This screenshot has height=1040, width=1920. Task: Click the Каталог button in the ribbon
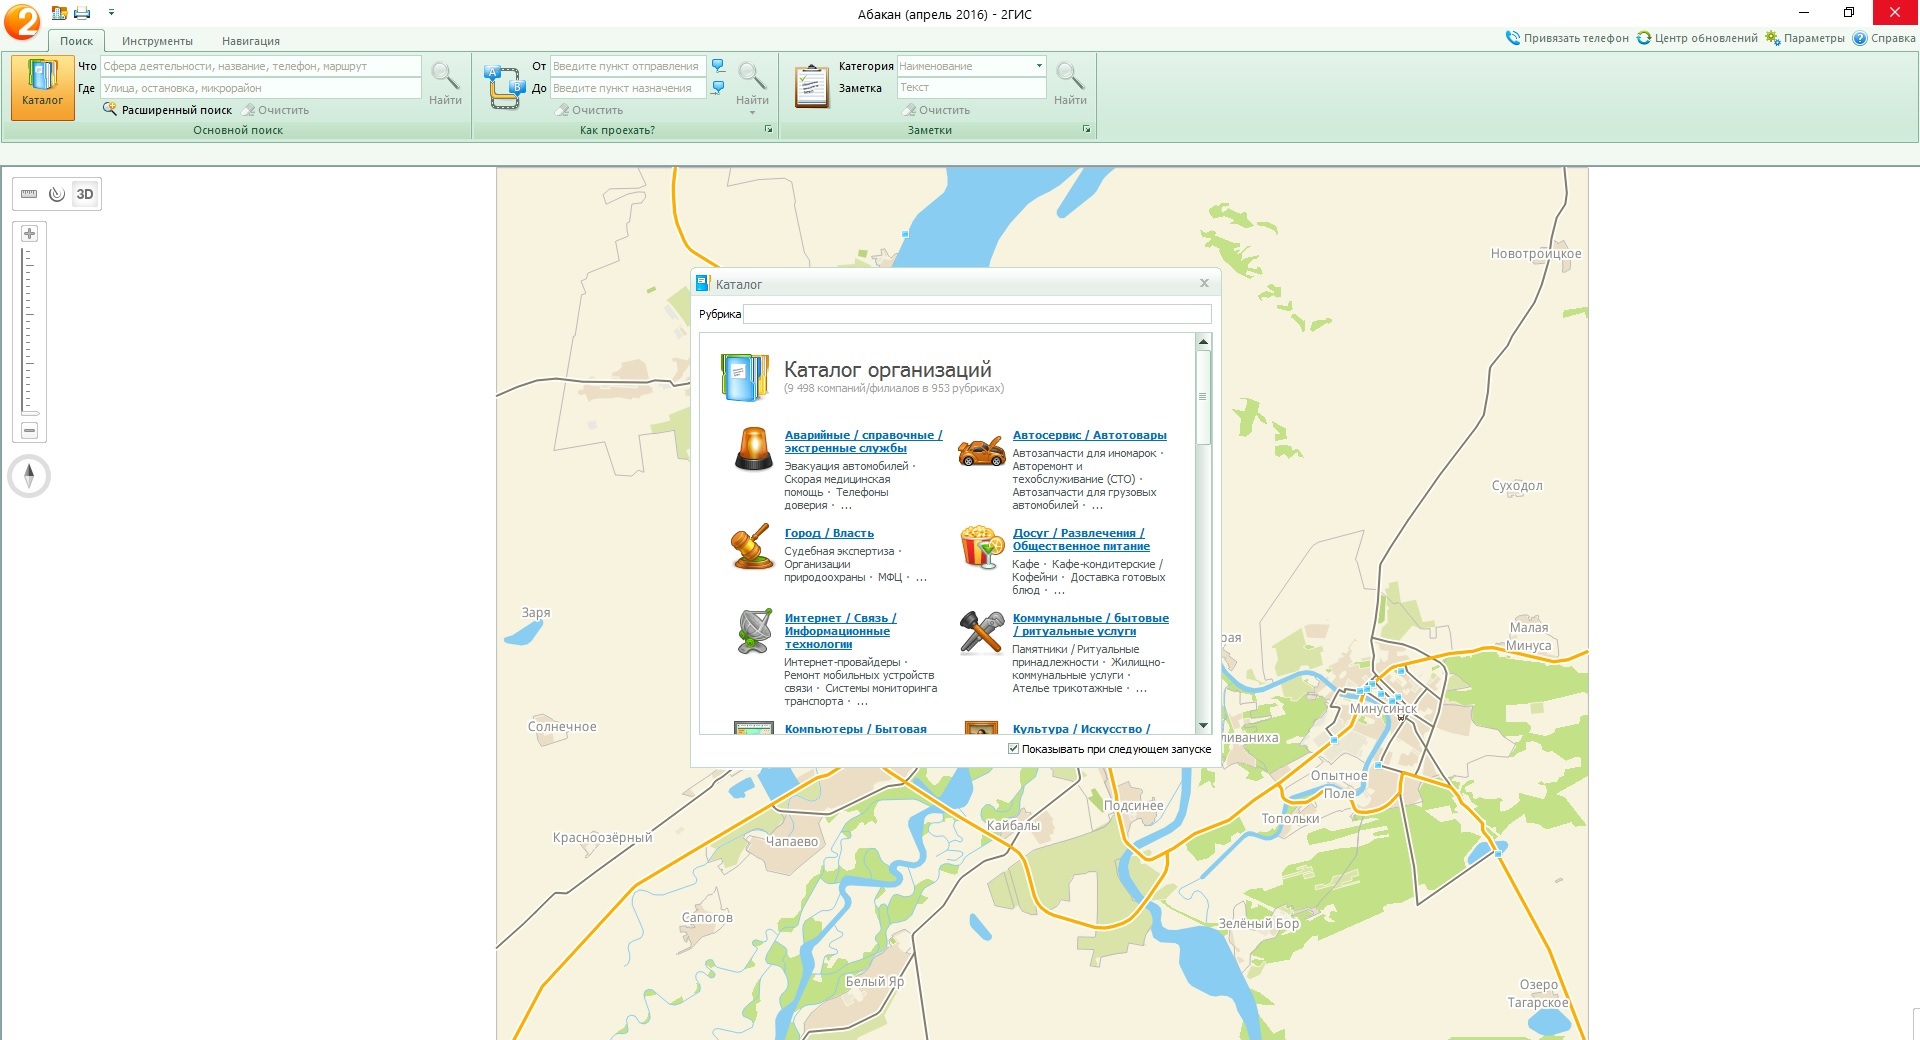(42, 87)
